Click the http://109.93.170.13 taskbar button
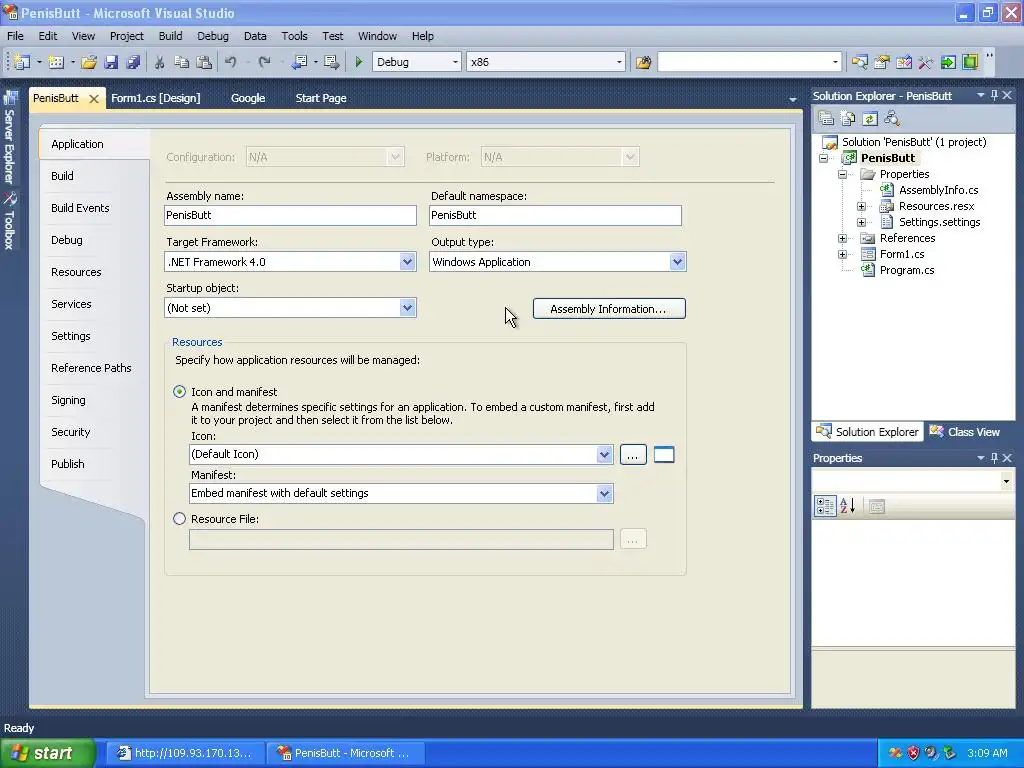 (x=186, y=753)
